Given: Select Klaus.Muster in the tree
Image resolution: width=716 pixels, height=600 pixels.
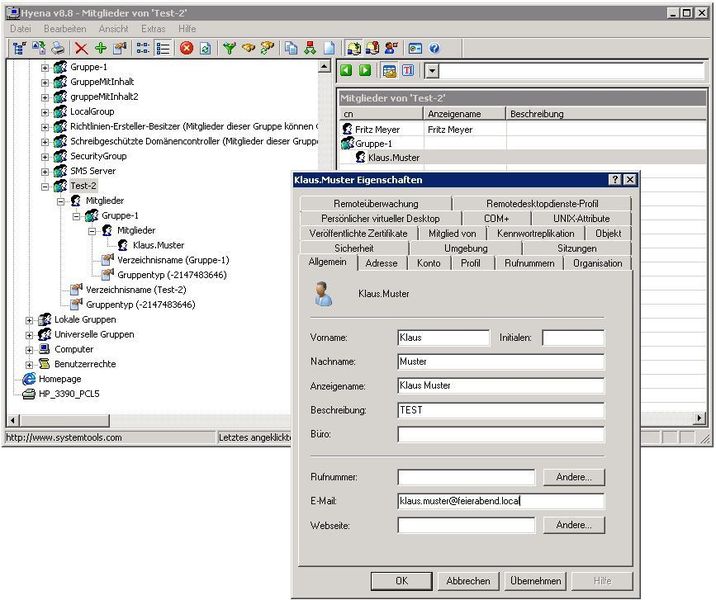Looking at the screenshot, I should [x=158, y=246].
